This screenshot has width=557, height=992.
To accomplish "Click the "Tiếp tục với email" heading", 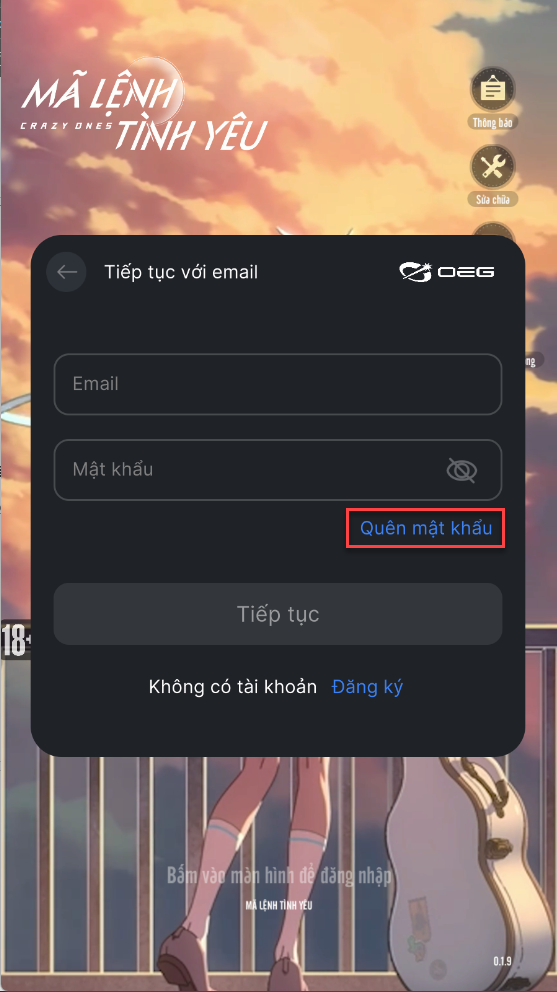I will point(181,272).
